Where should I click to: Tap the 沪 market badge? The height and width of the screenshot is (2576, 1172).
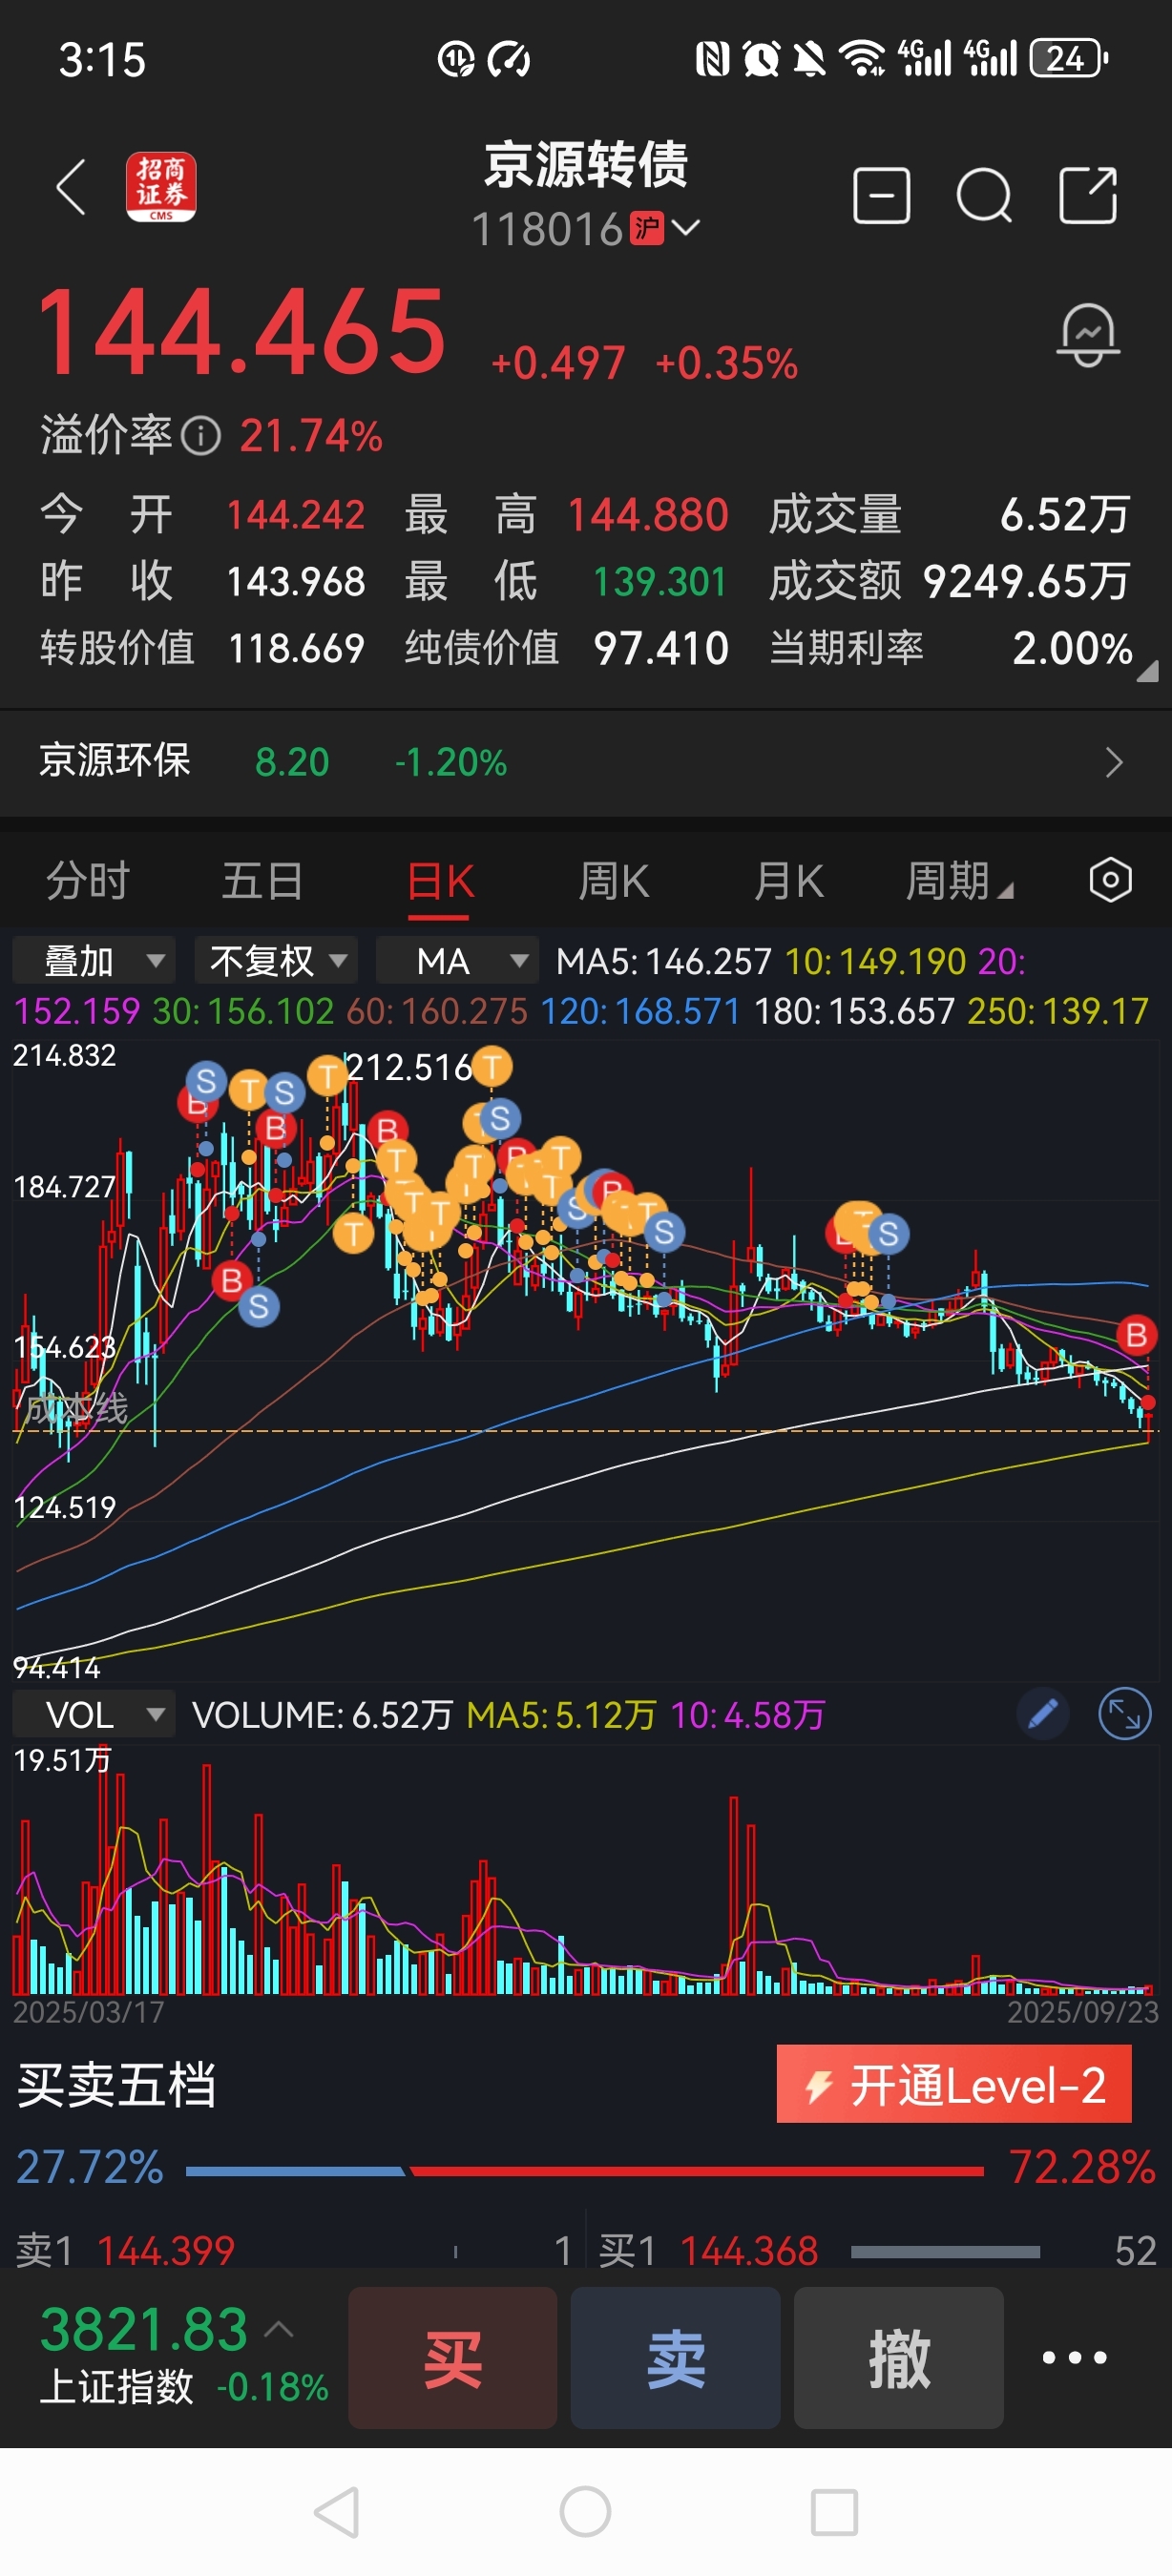647,229
